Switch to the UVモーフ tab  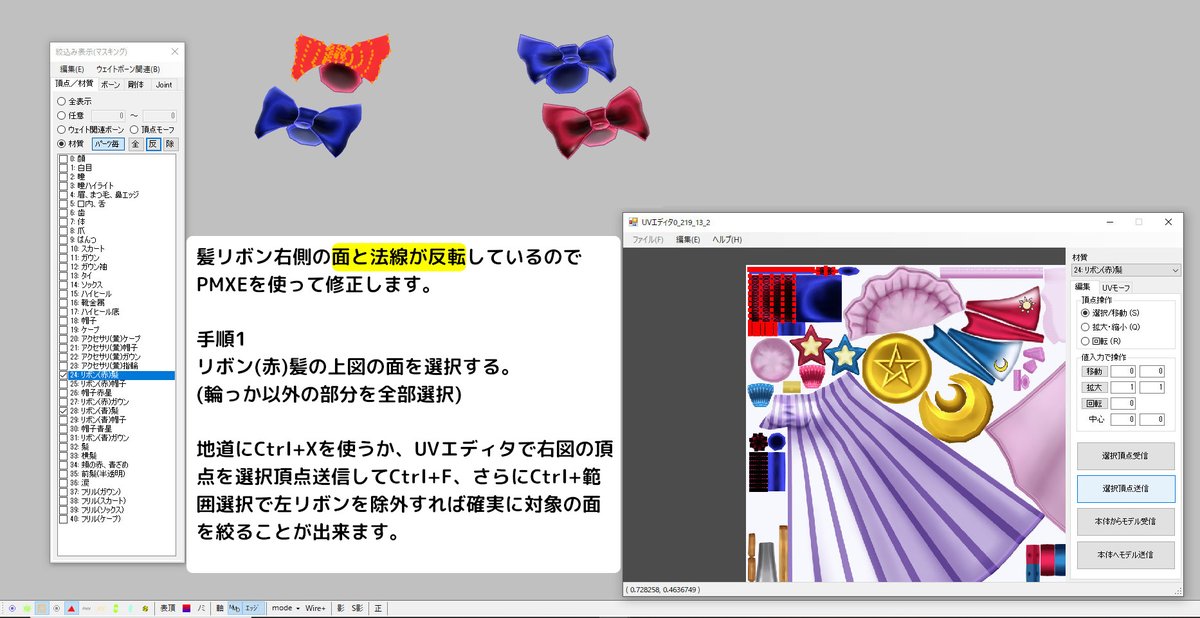coord(1116,288)
